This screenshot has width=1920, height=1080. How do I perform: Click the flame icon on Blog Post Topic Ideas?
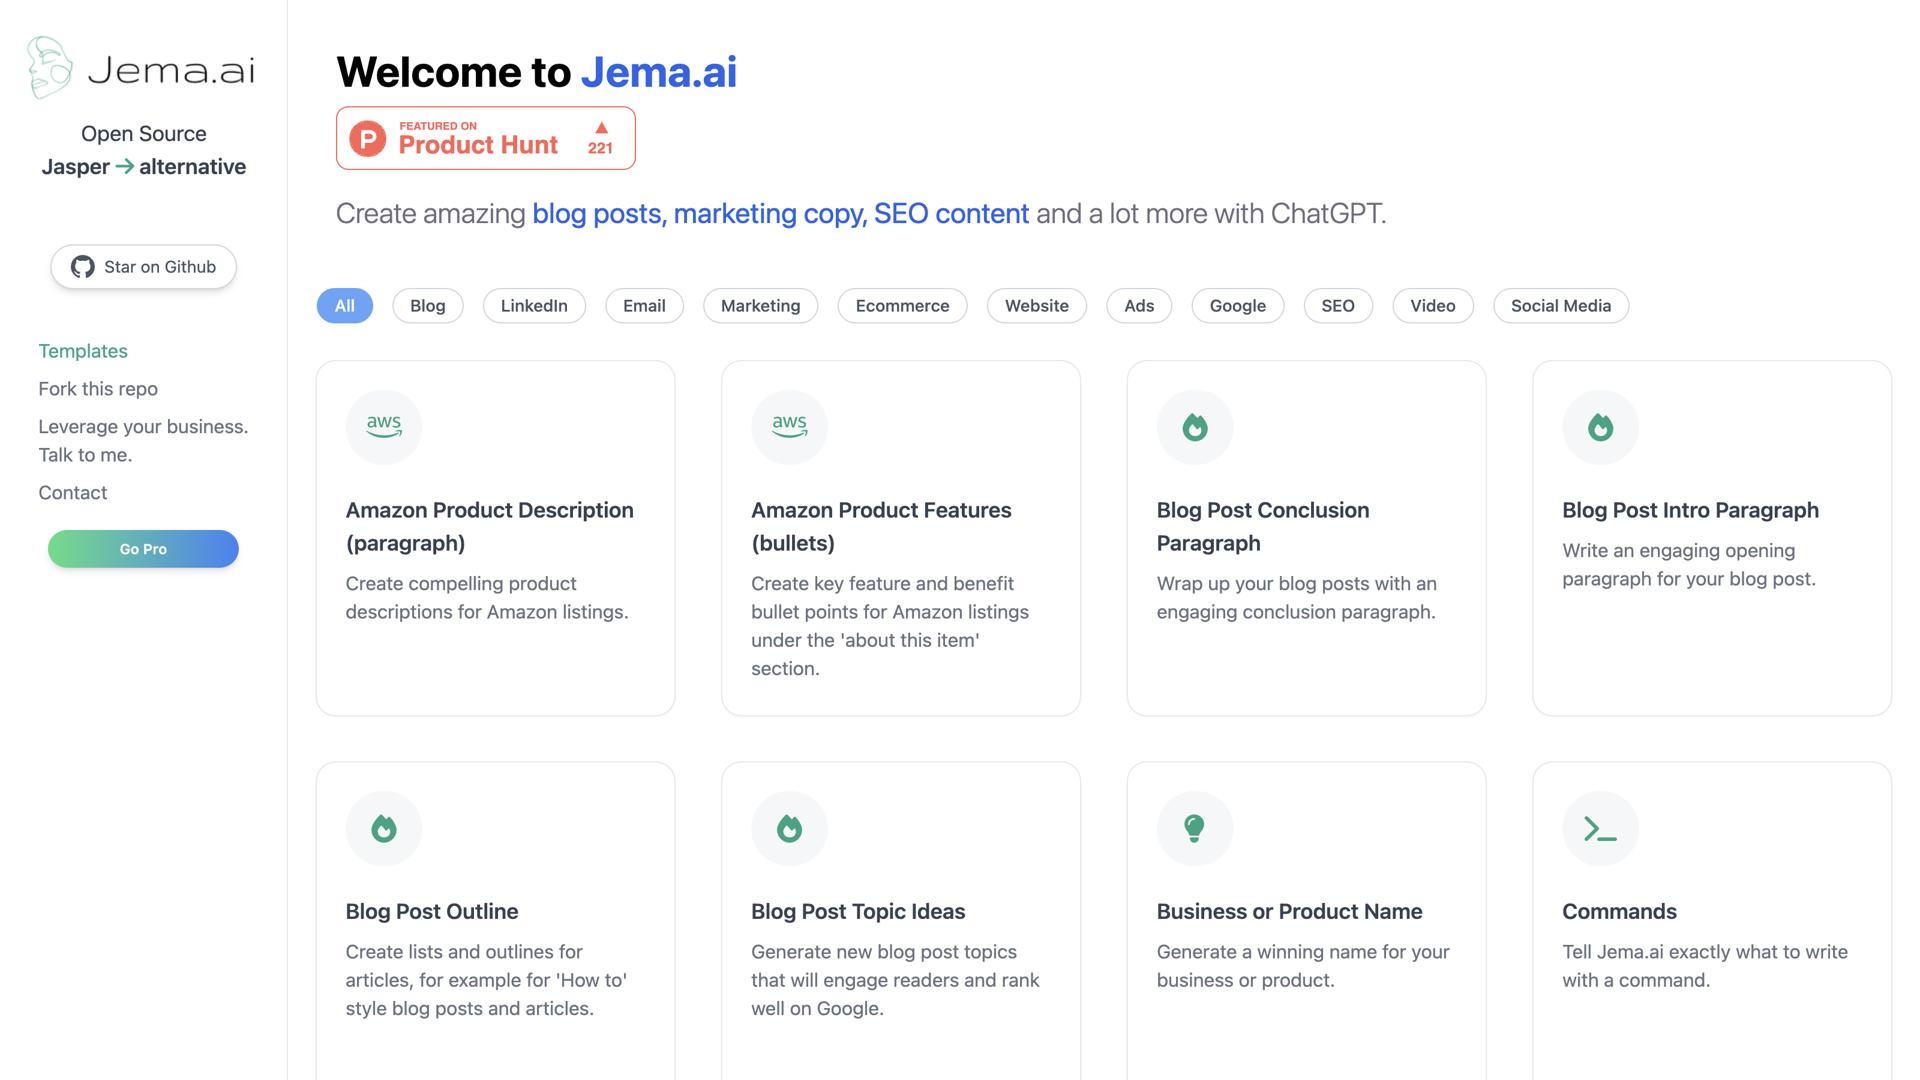coord(789,828)
